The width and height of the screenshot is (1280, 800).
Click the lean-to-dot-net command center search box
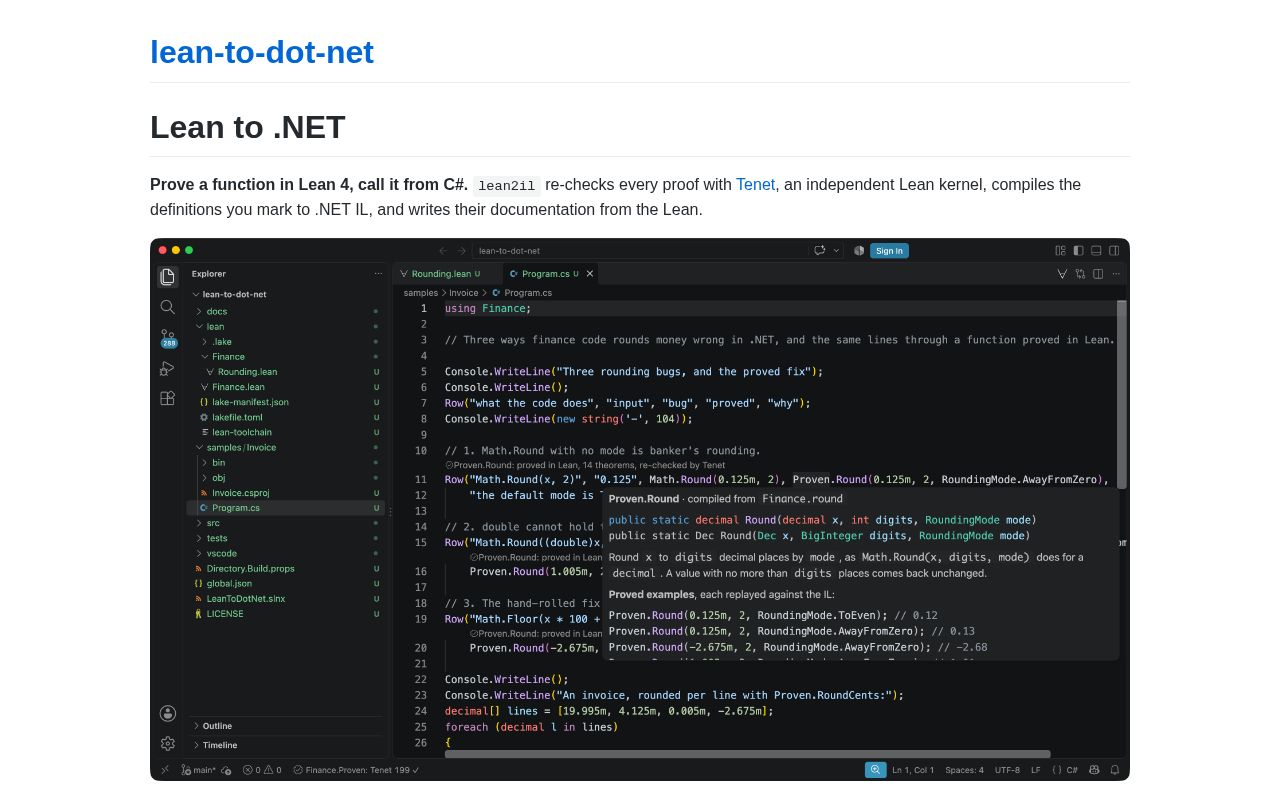pos(640,251)
